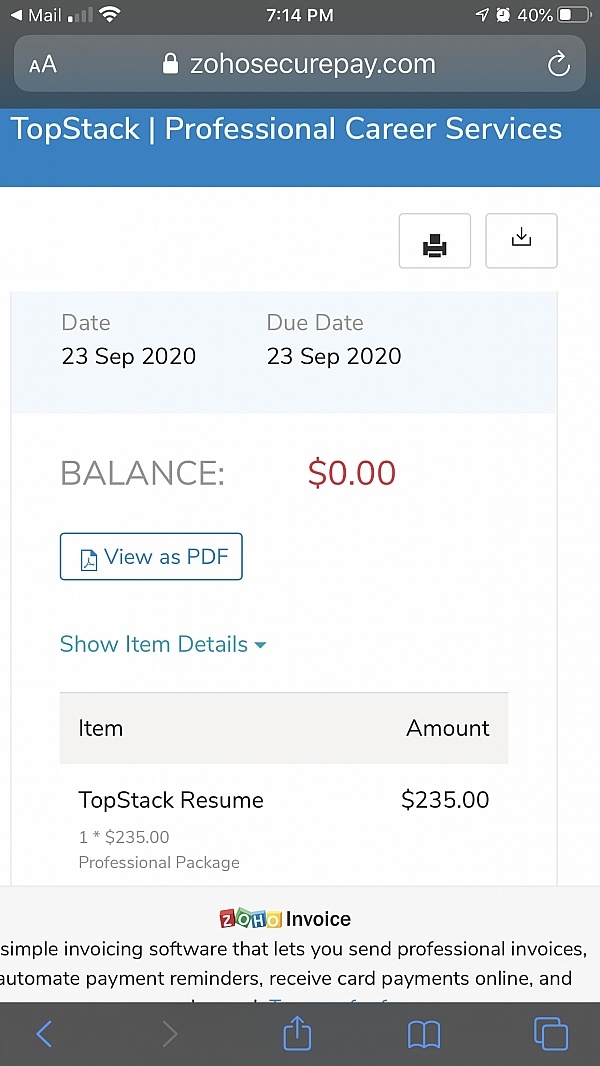
Task: Tap the $0.00 balance amount
Action: (351, 473)
